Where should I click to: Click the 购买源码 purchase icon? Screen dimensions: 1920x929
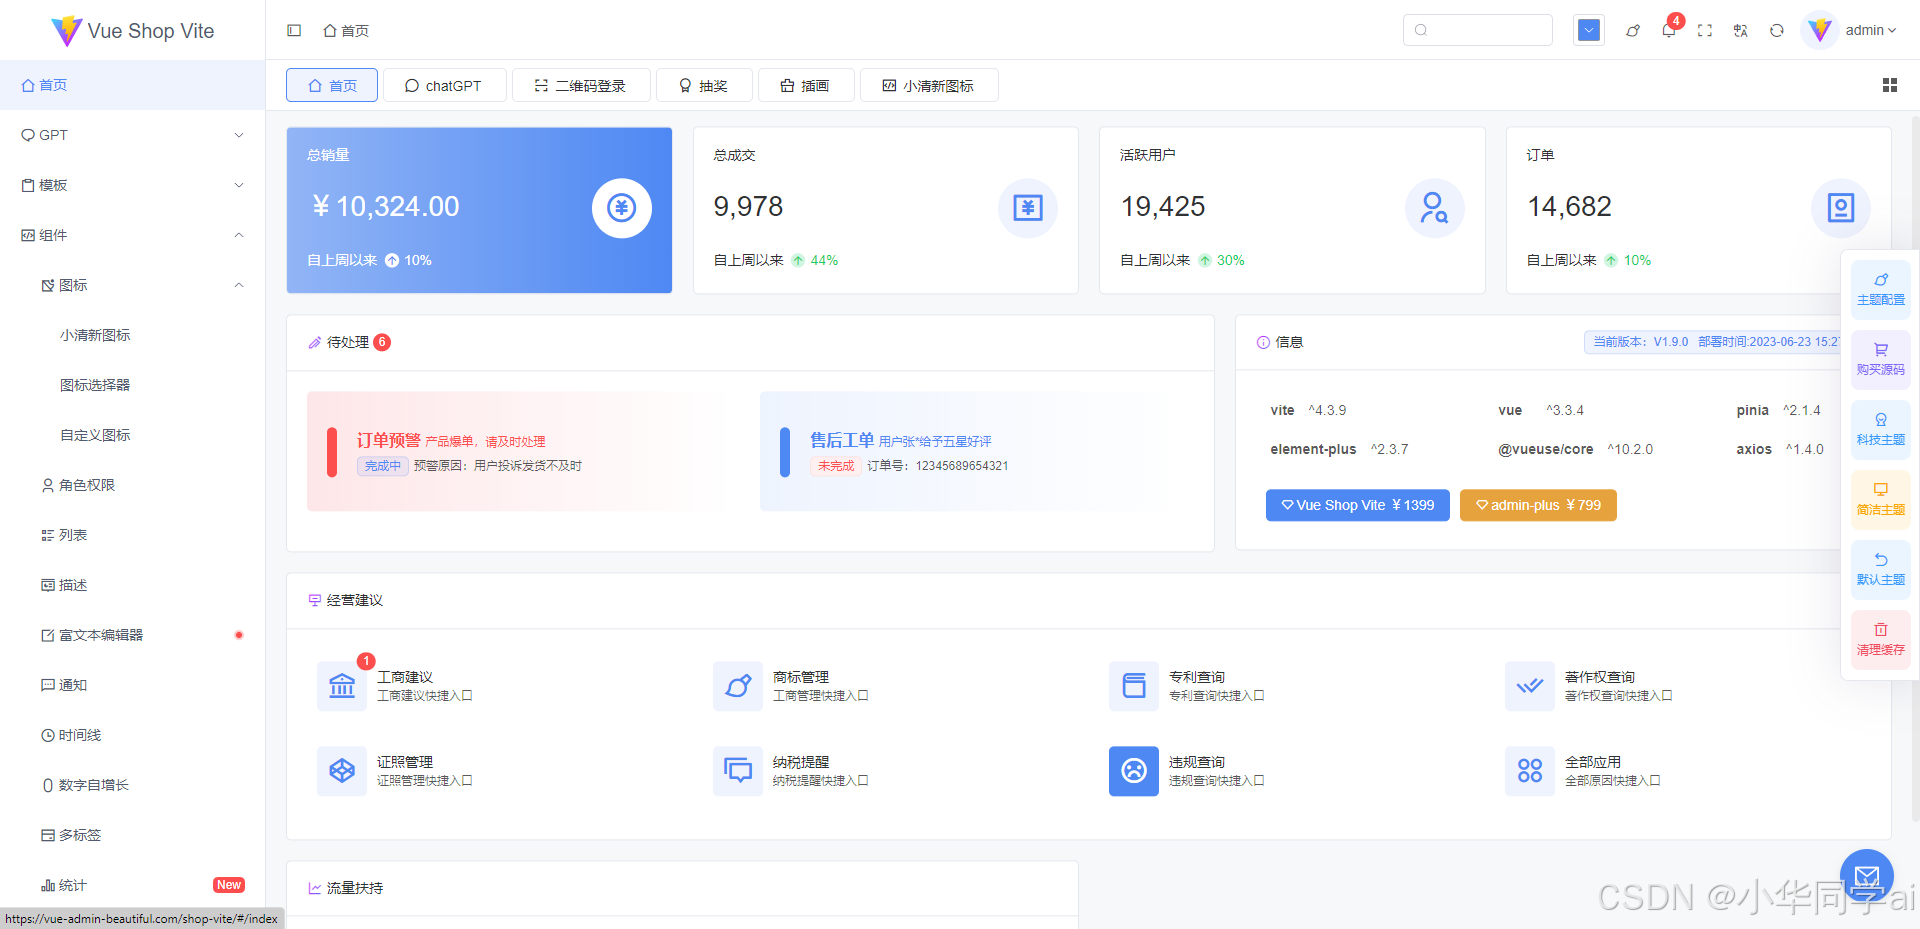pos(1880,359)
